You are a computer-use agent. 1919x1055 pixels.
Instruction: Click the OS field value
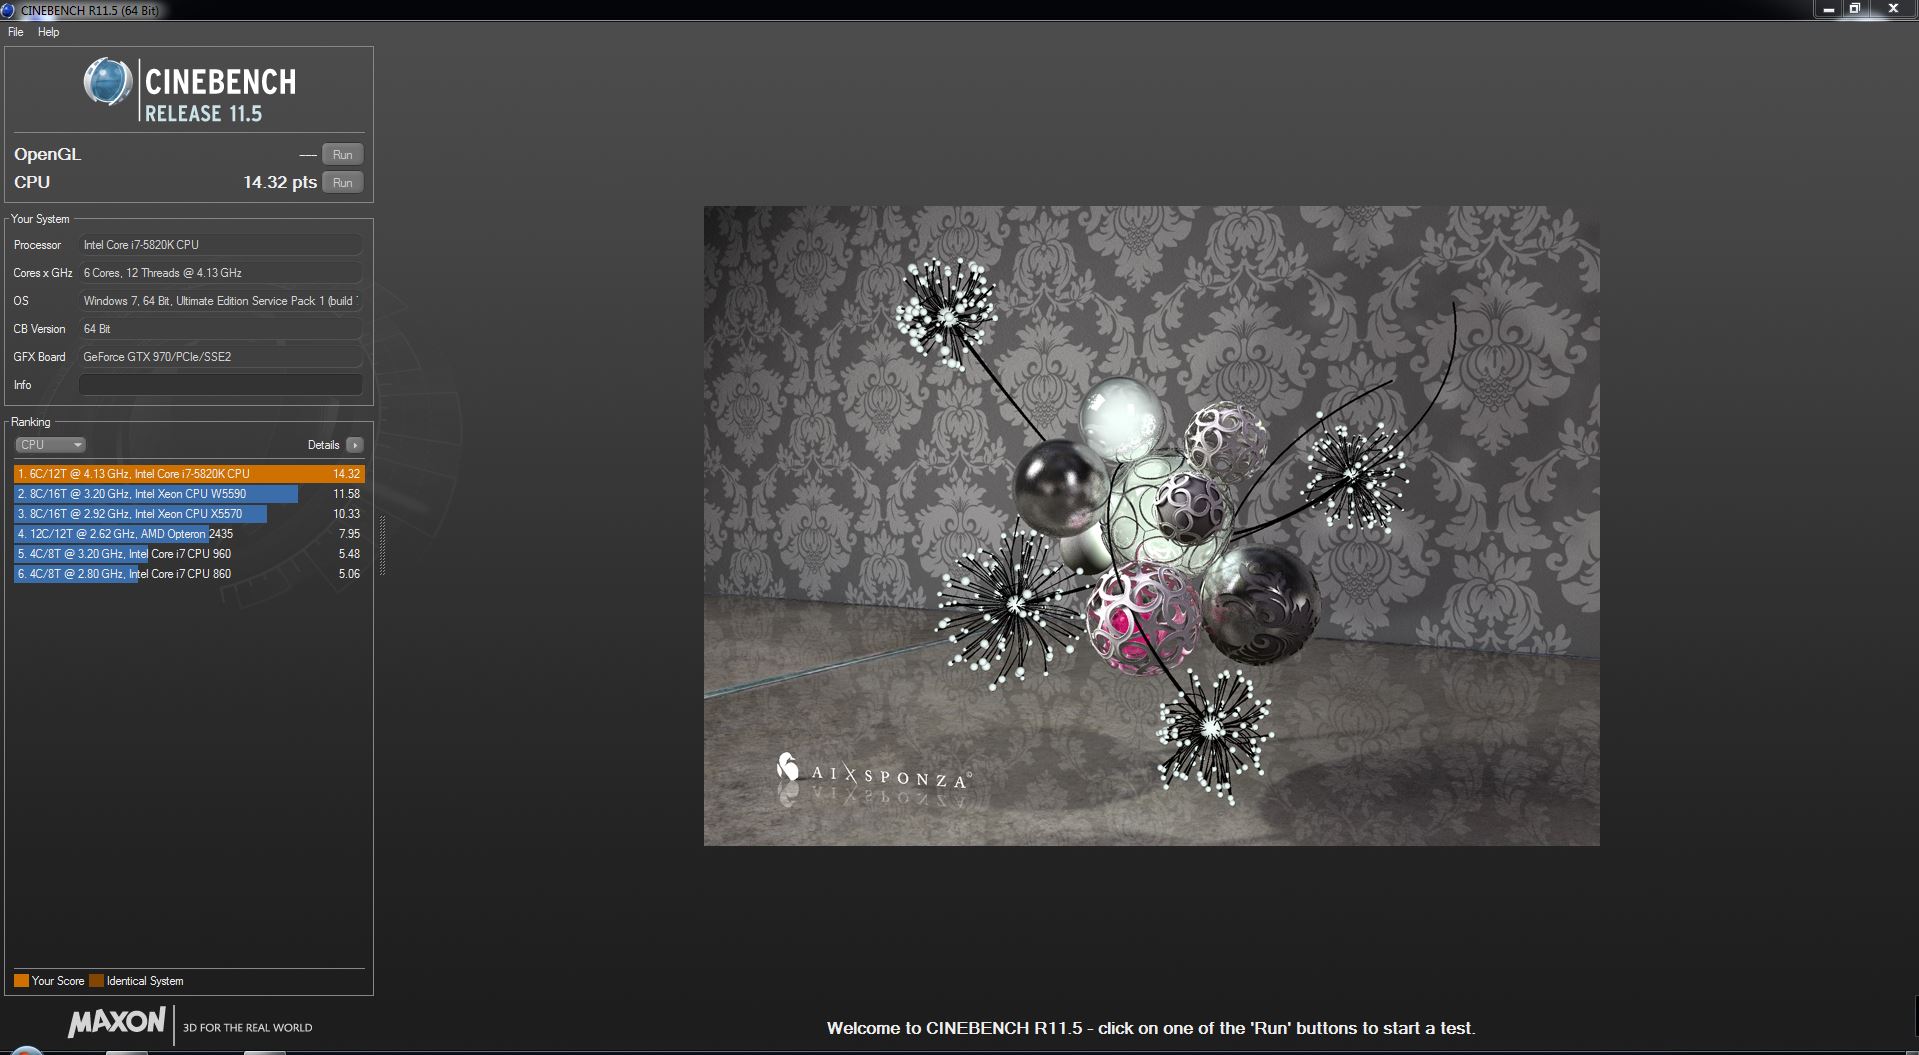click(221, 301)
